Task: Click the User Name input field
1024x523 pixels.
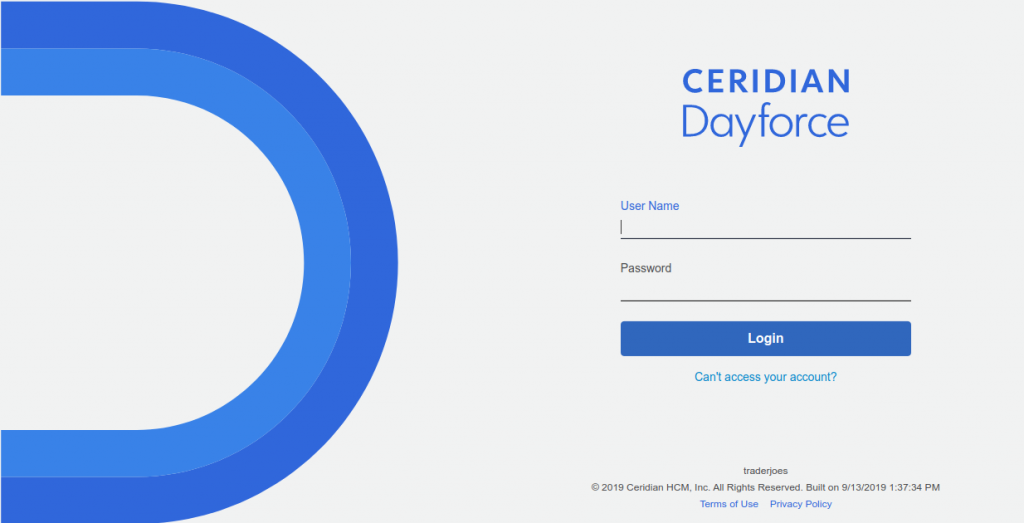Action: pos(765,227)
